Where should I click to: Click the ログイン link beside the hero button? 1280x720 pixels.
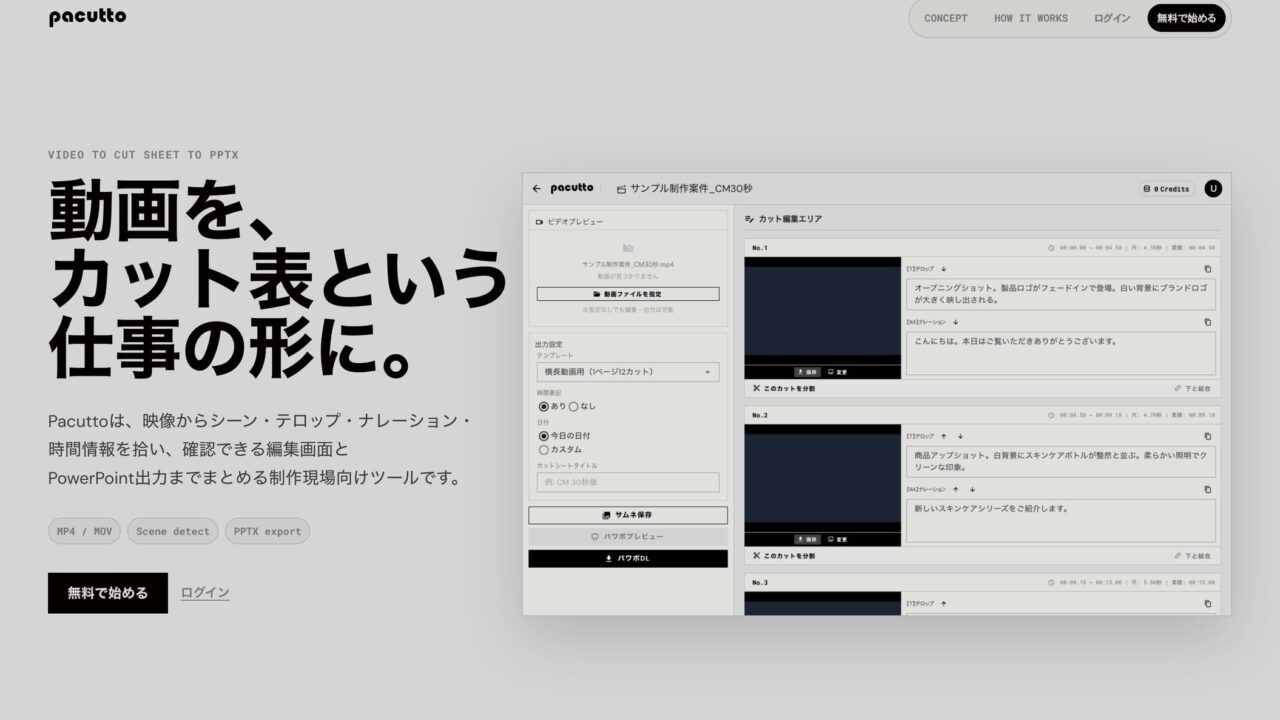[205, 592]
